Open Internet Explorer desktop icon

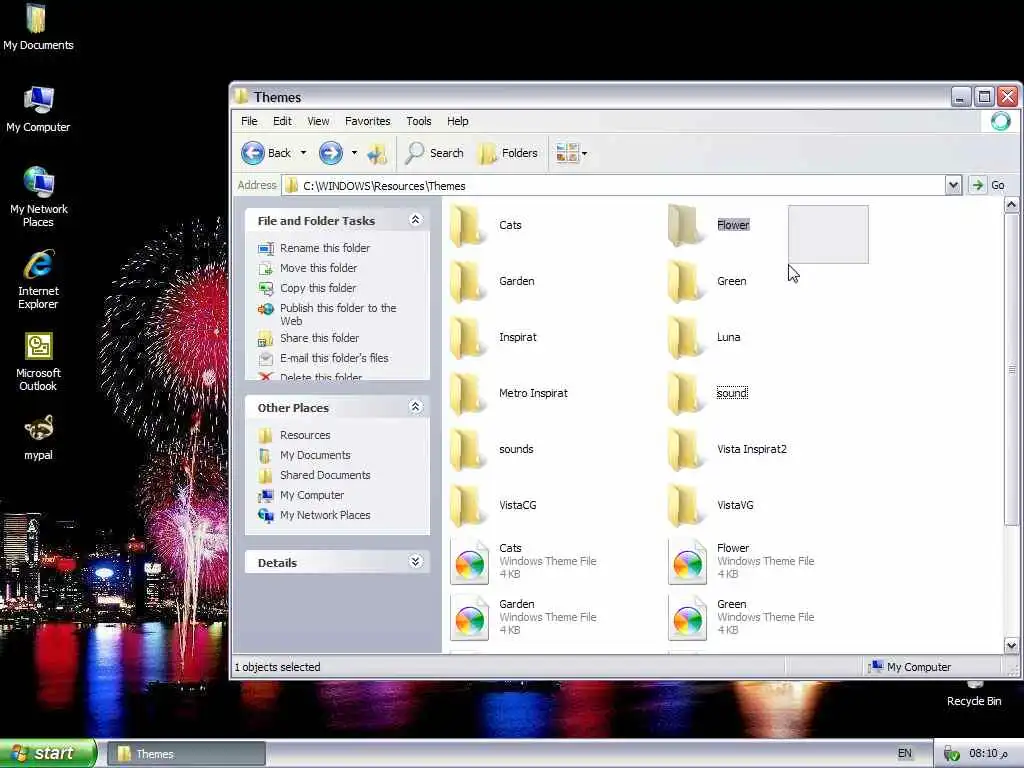(38, 280)
